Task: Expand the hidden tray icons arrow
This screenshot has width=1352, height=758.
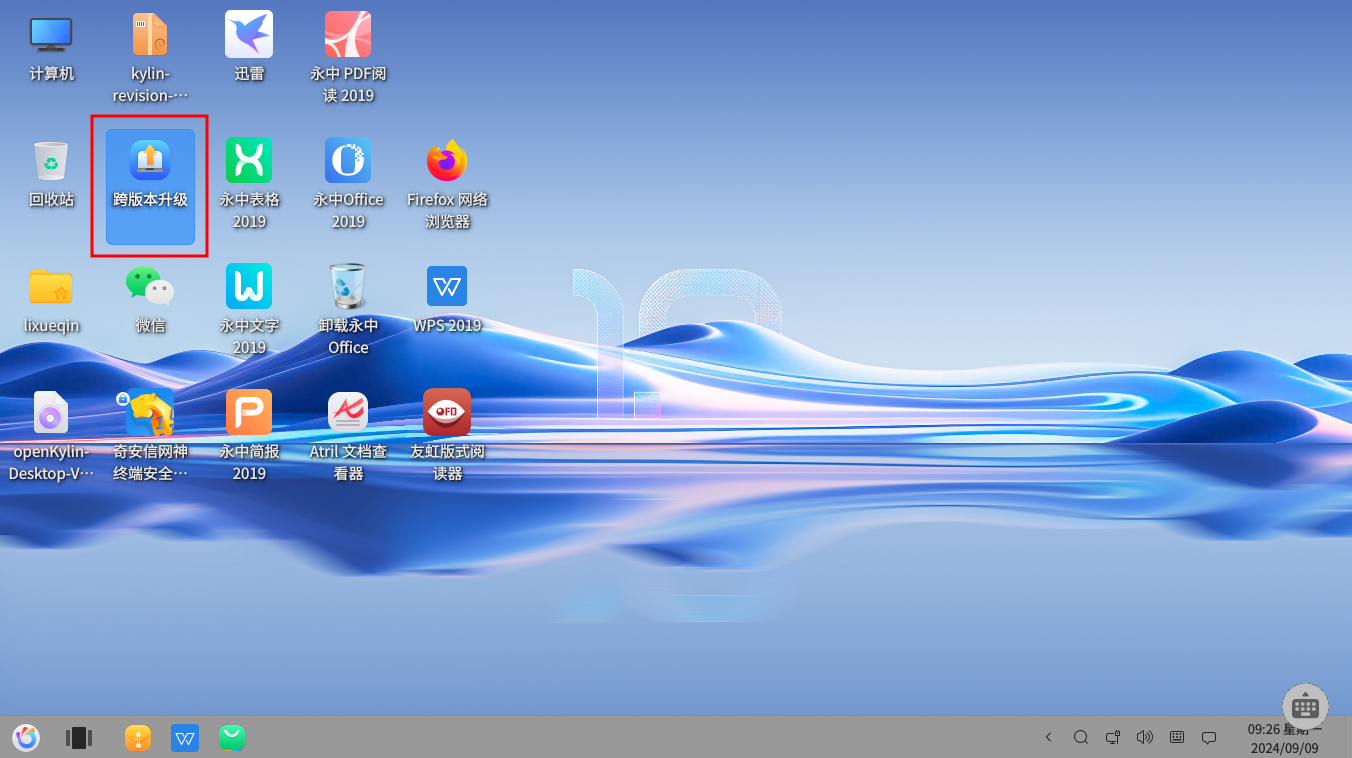Action: [x=1049, y=737]
